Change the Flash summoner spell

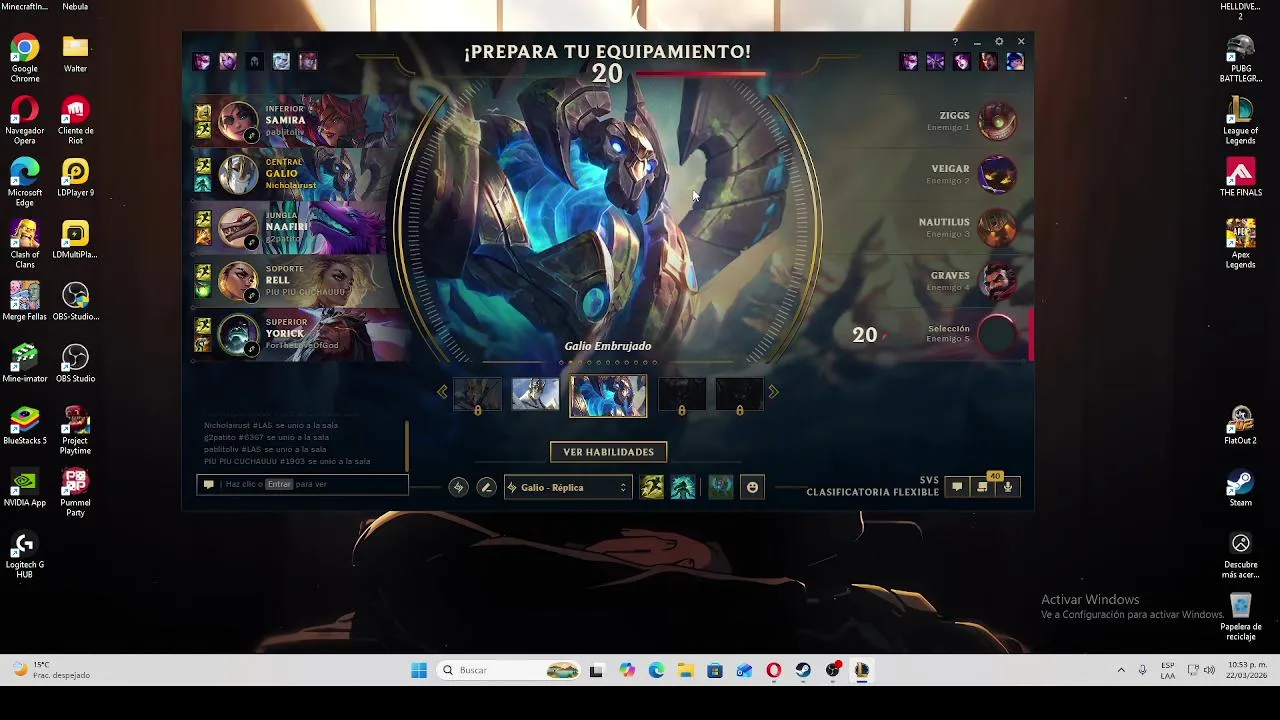click(x=652, y=487)
